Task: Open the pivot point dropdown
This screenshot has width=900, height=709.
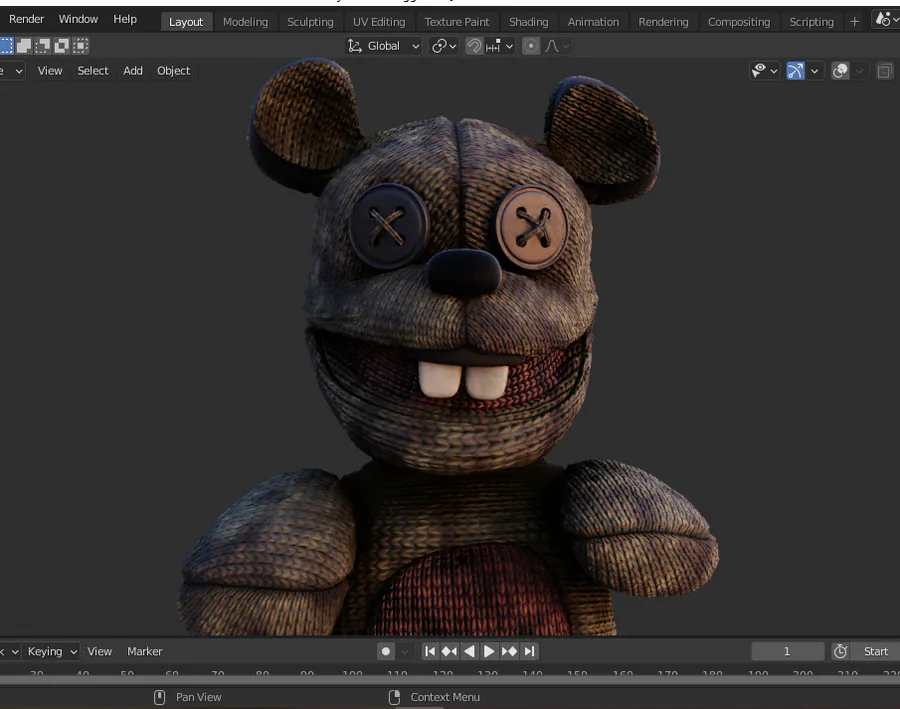Action: [444, 46]
